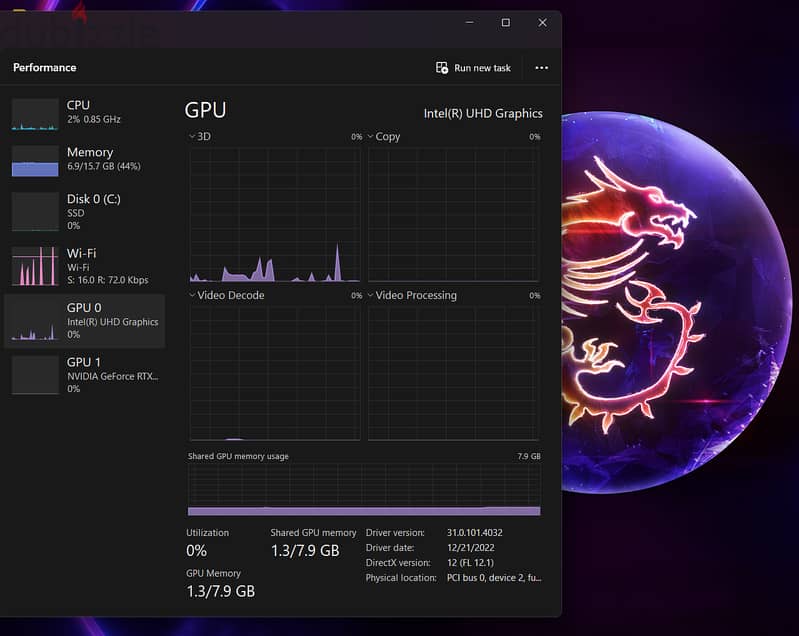The width and height of the screenshot is (799, 636).
Task: Click the Shared GPU memory usage graph
Action: point(364,490)
